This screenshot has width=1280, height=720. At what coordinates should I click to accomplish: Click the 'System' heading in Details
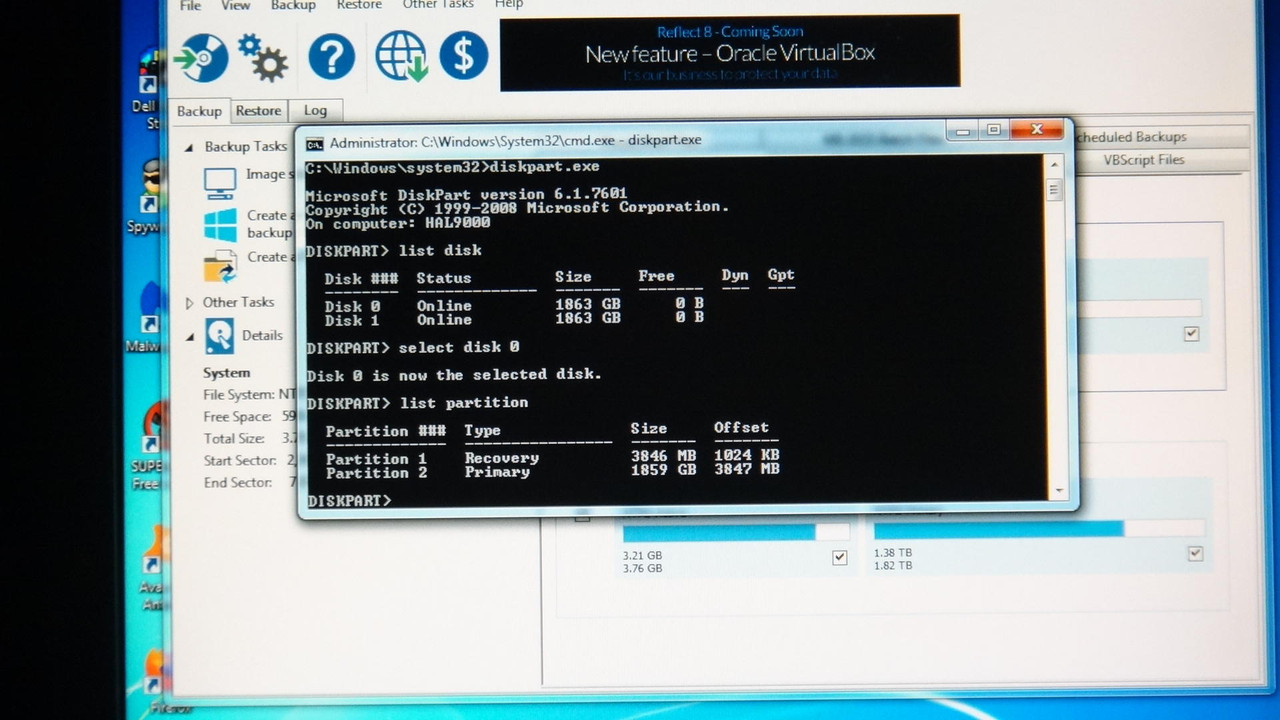coord(227,373)
